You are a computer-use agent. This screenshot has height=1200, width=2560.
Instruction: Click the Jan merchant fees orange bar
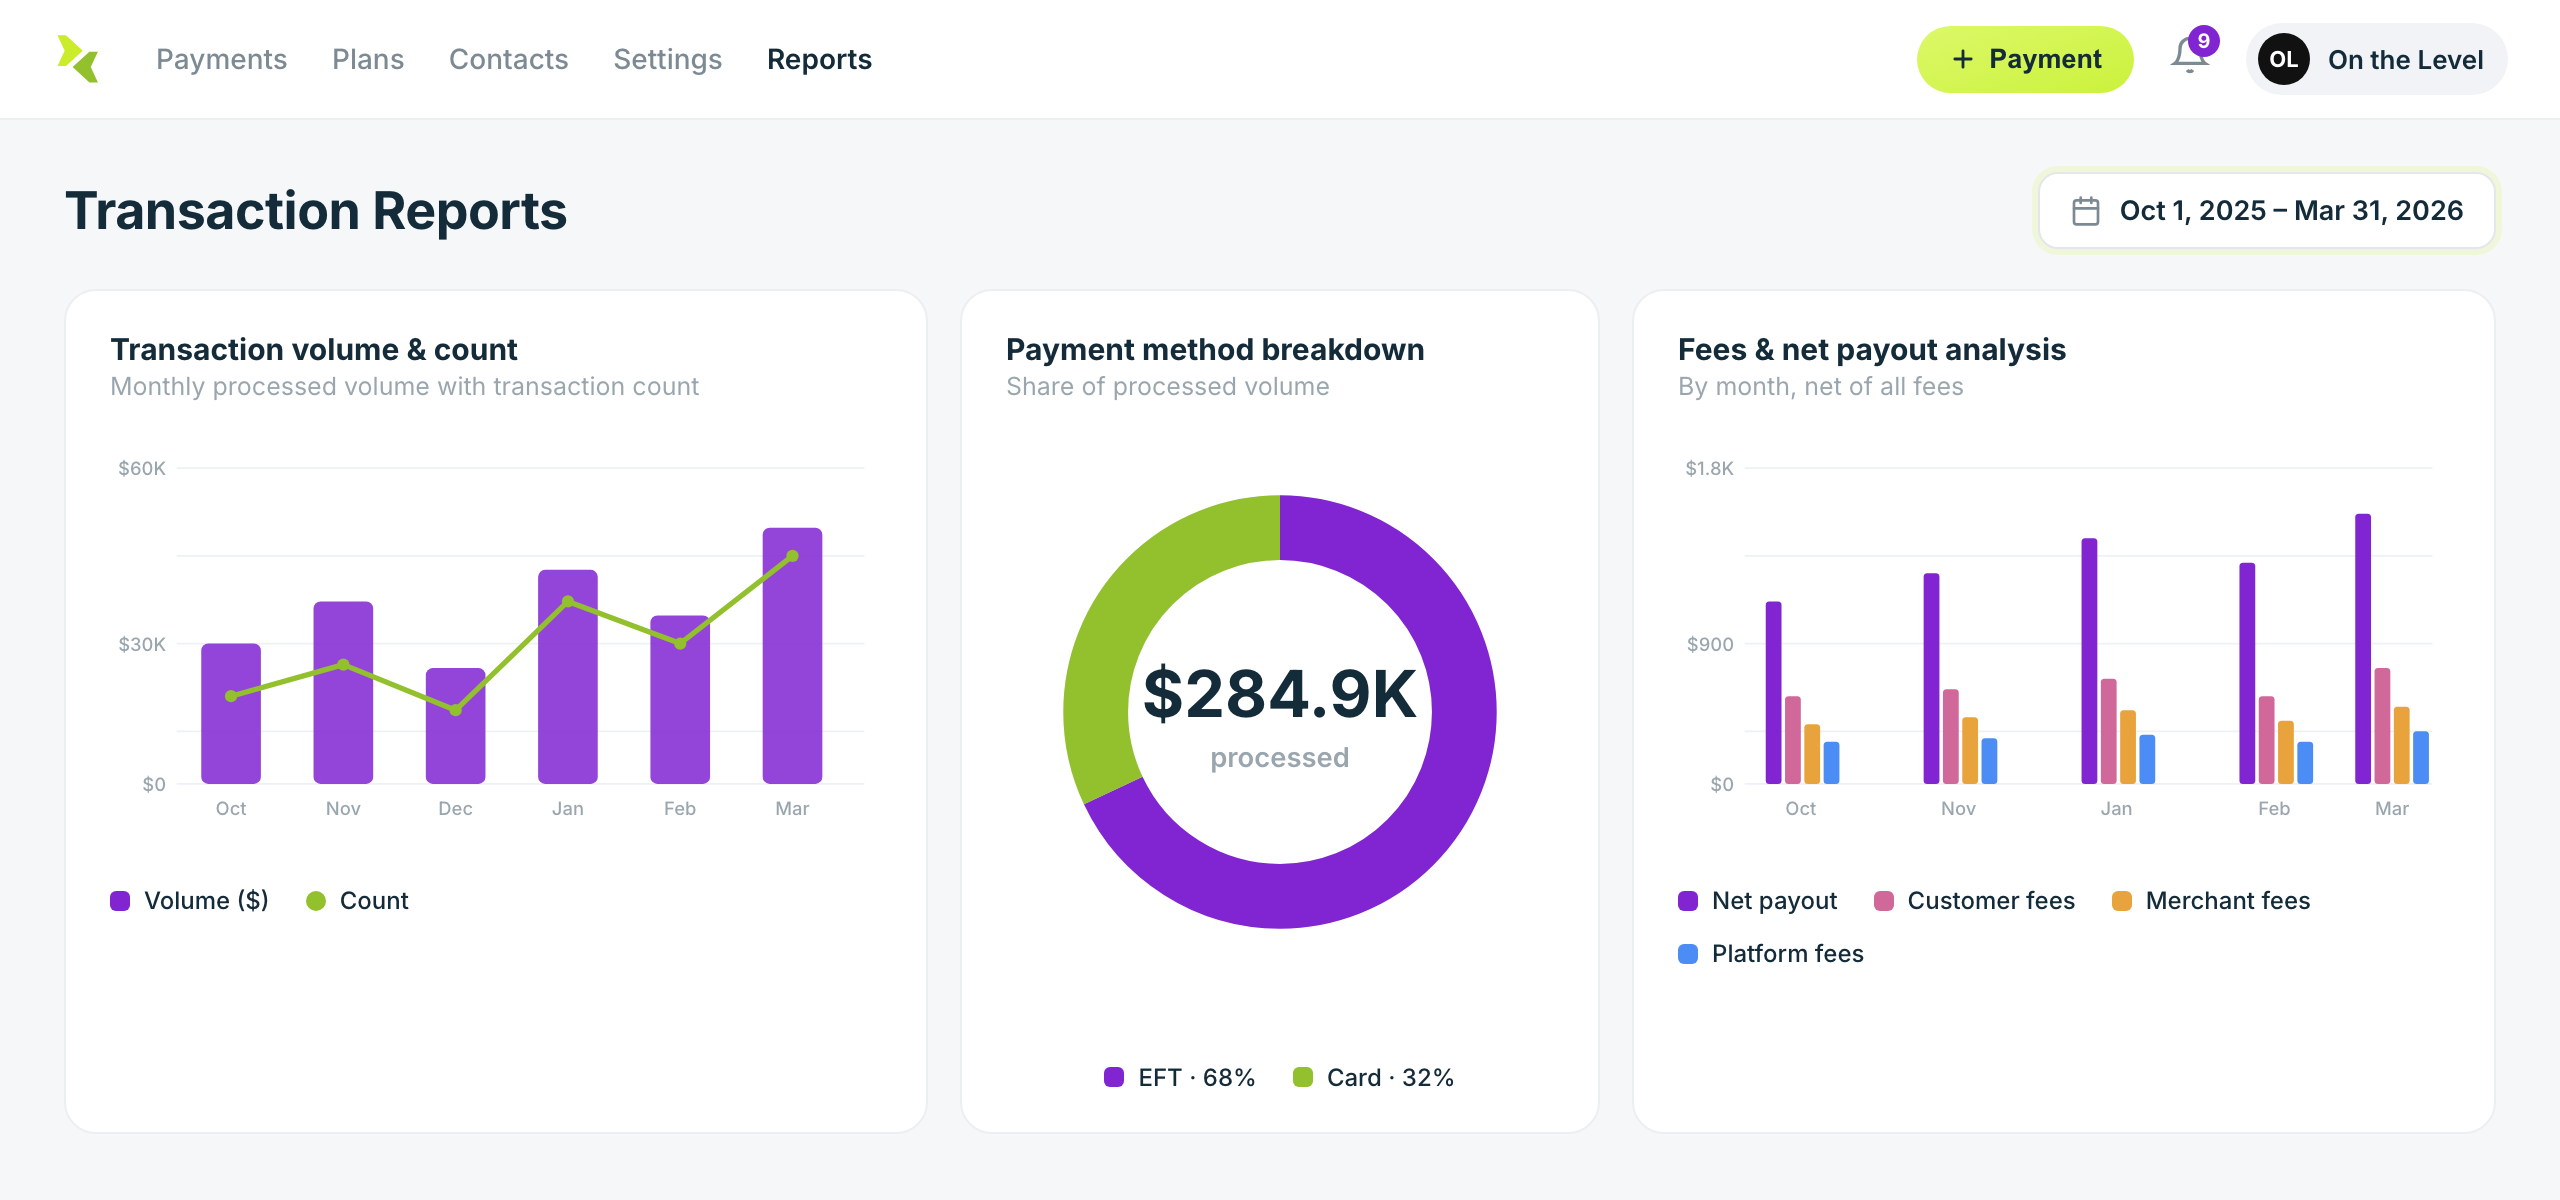click(x=2128, y=747)
